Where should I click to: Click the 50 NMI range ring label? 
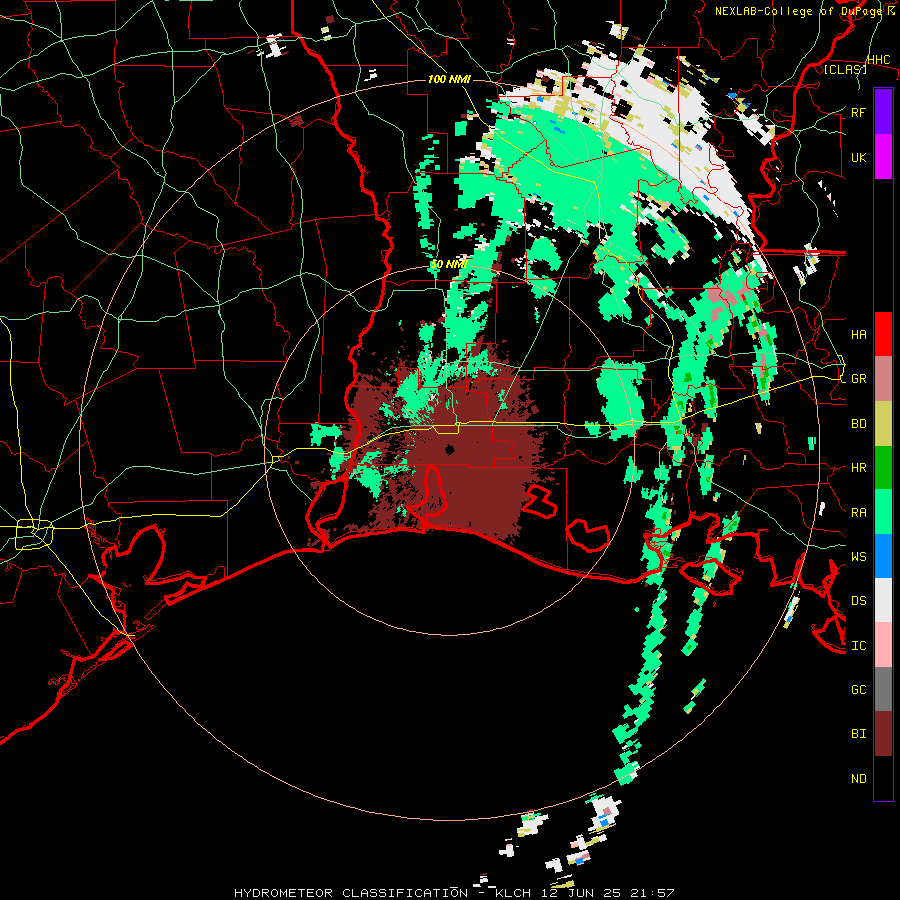pyautogui.click(x=449, y=265)
